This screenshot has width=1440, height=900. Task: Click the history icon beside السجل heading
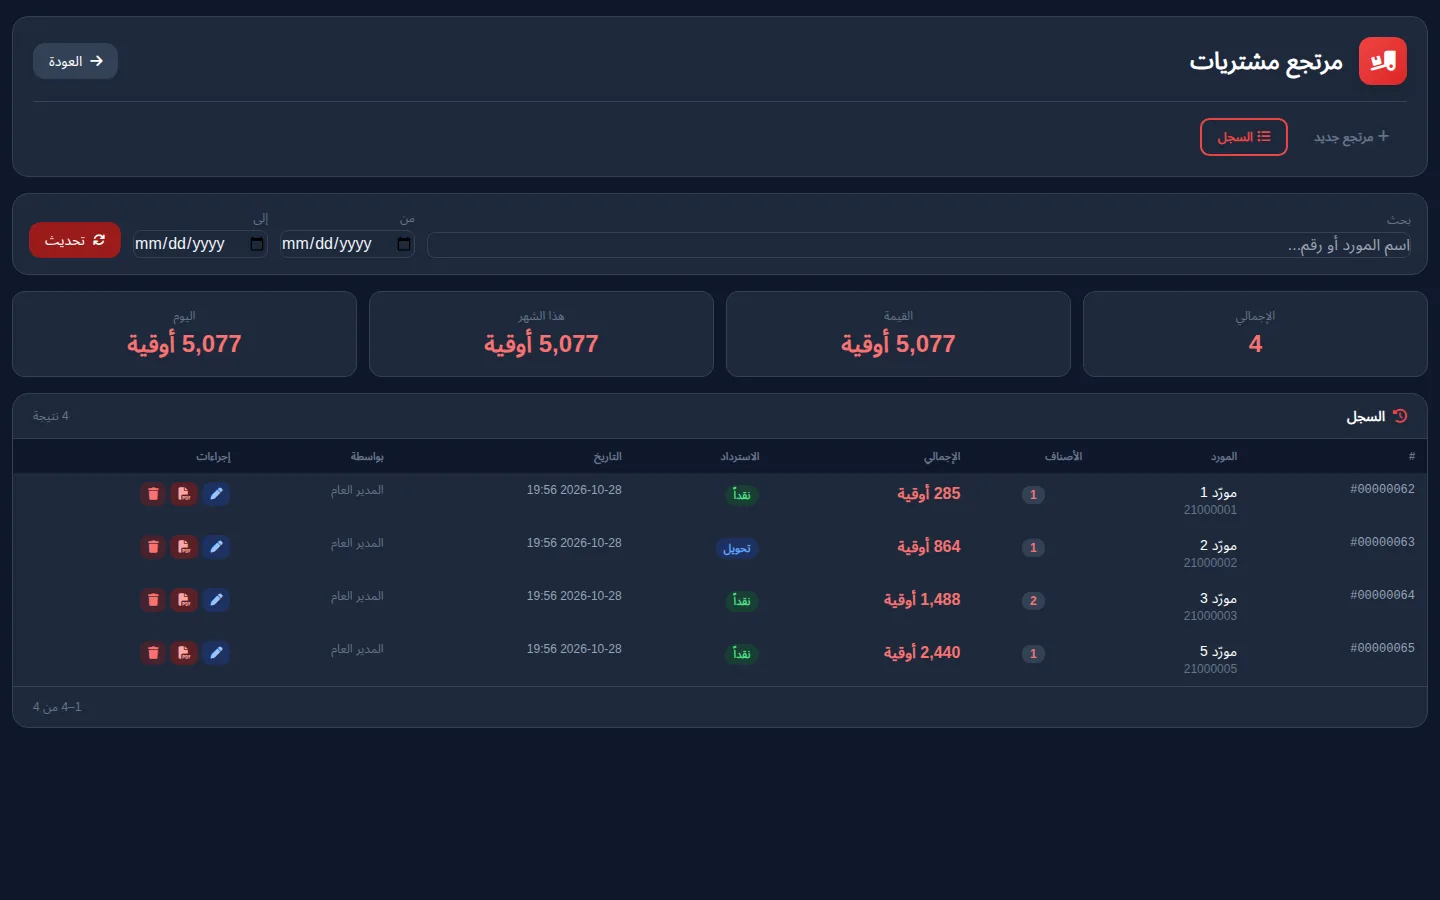pos(1400,416)
